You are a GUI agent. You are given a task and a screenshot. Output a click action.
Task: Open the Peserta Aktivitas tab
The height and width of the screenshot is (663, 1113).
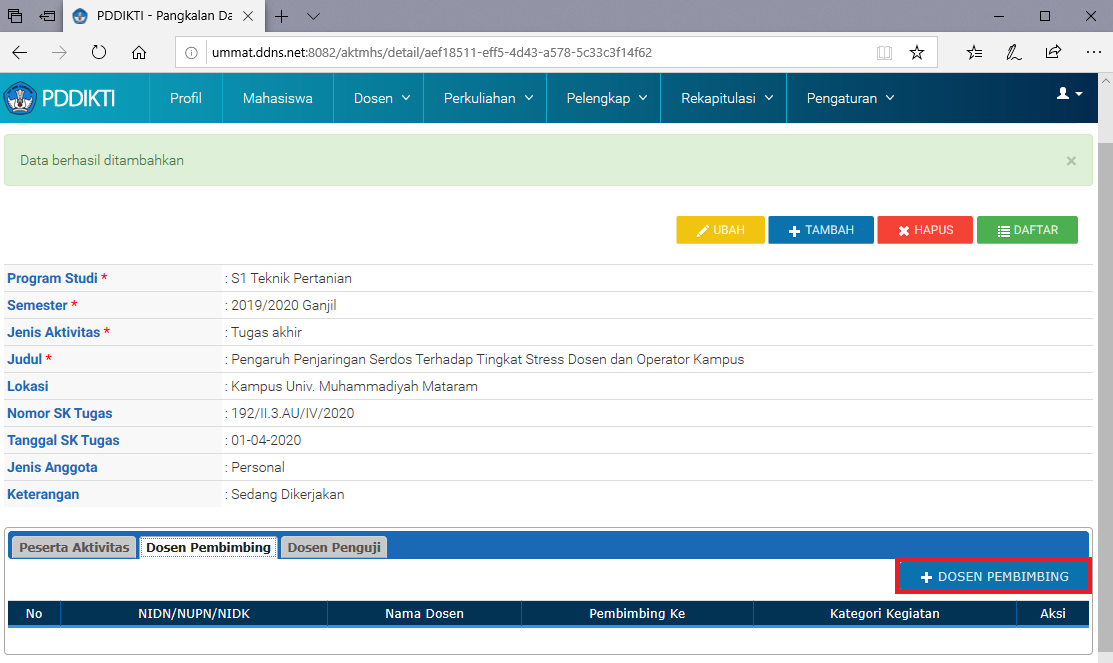pyautogui.click(x=72, y=547)
